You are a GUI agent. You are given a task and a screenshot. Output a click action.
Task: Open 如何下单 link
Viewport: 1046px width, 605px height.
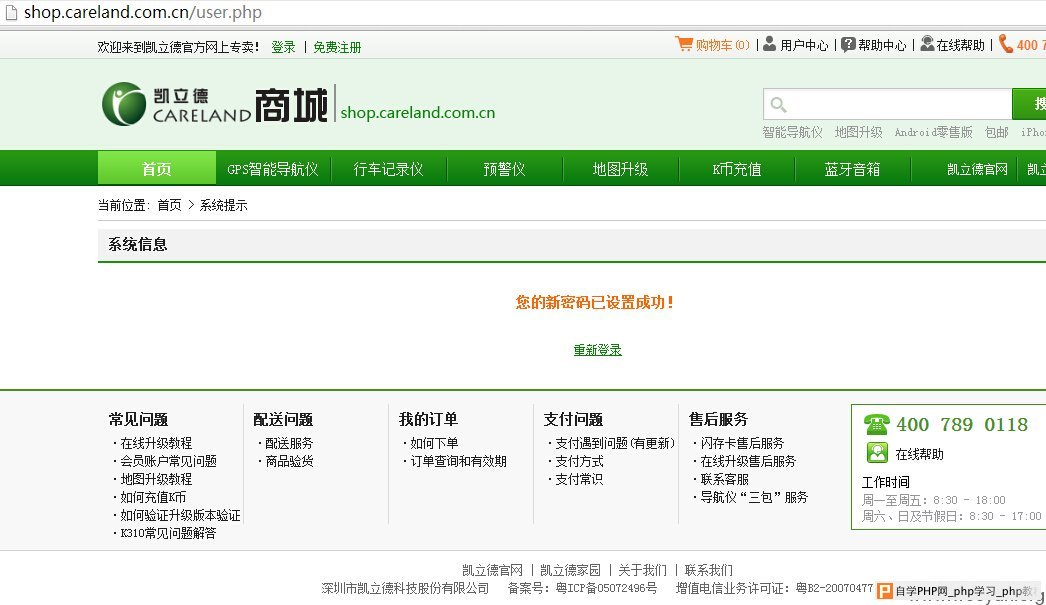pyautogui.click(x=434, y=443)
